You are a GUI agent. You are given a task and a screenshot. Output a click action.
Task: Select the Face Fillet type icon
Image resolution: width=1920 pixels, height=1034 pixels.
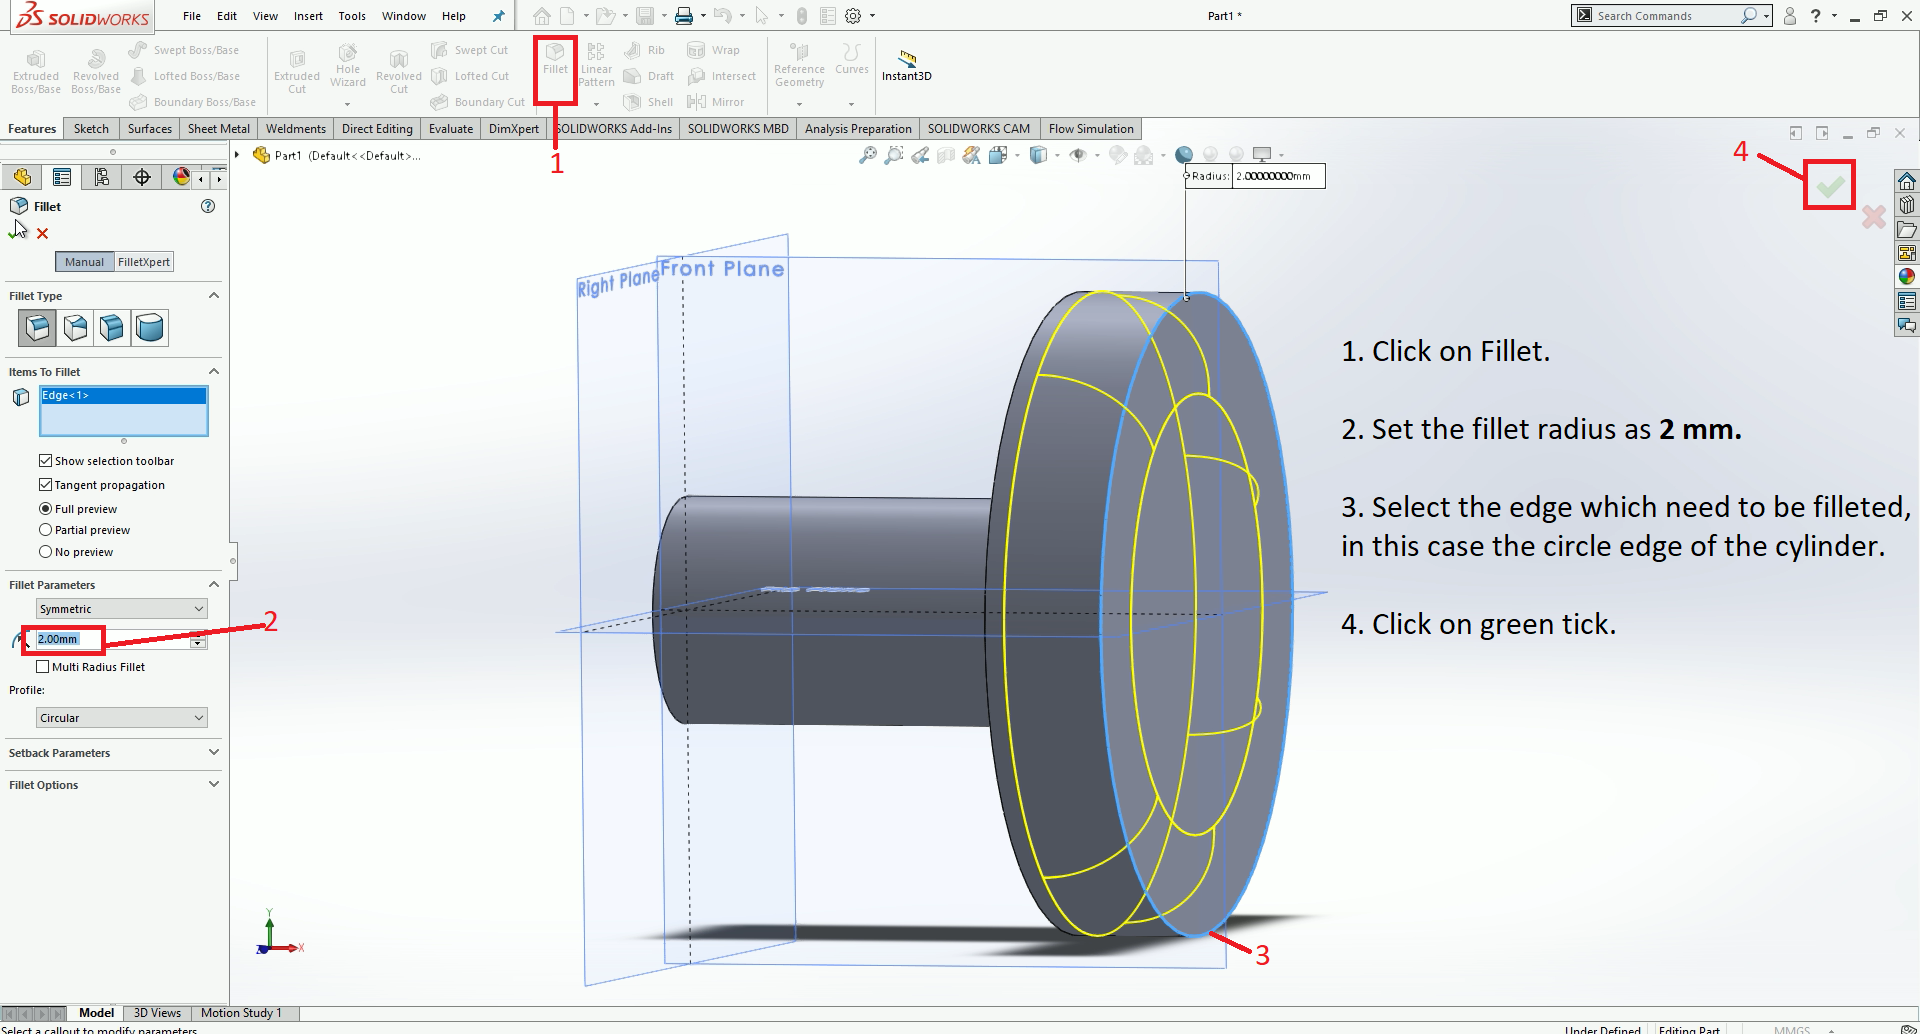pos(112,327)
